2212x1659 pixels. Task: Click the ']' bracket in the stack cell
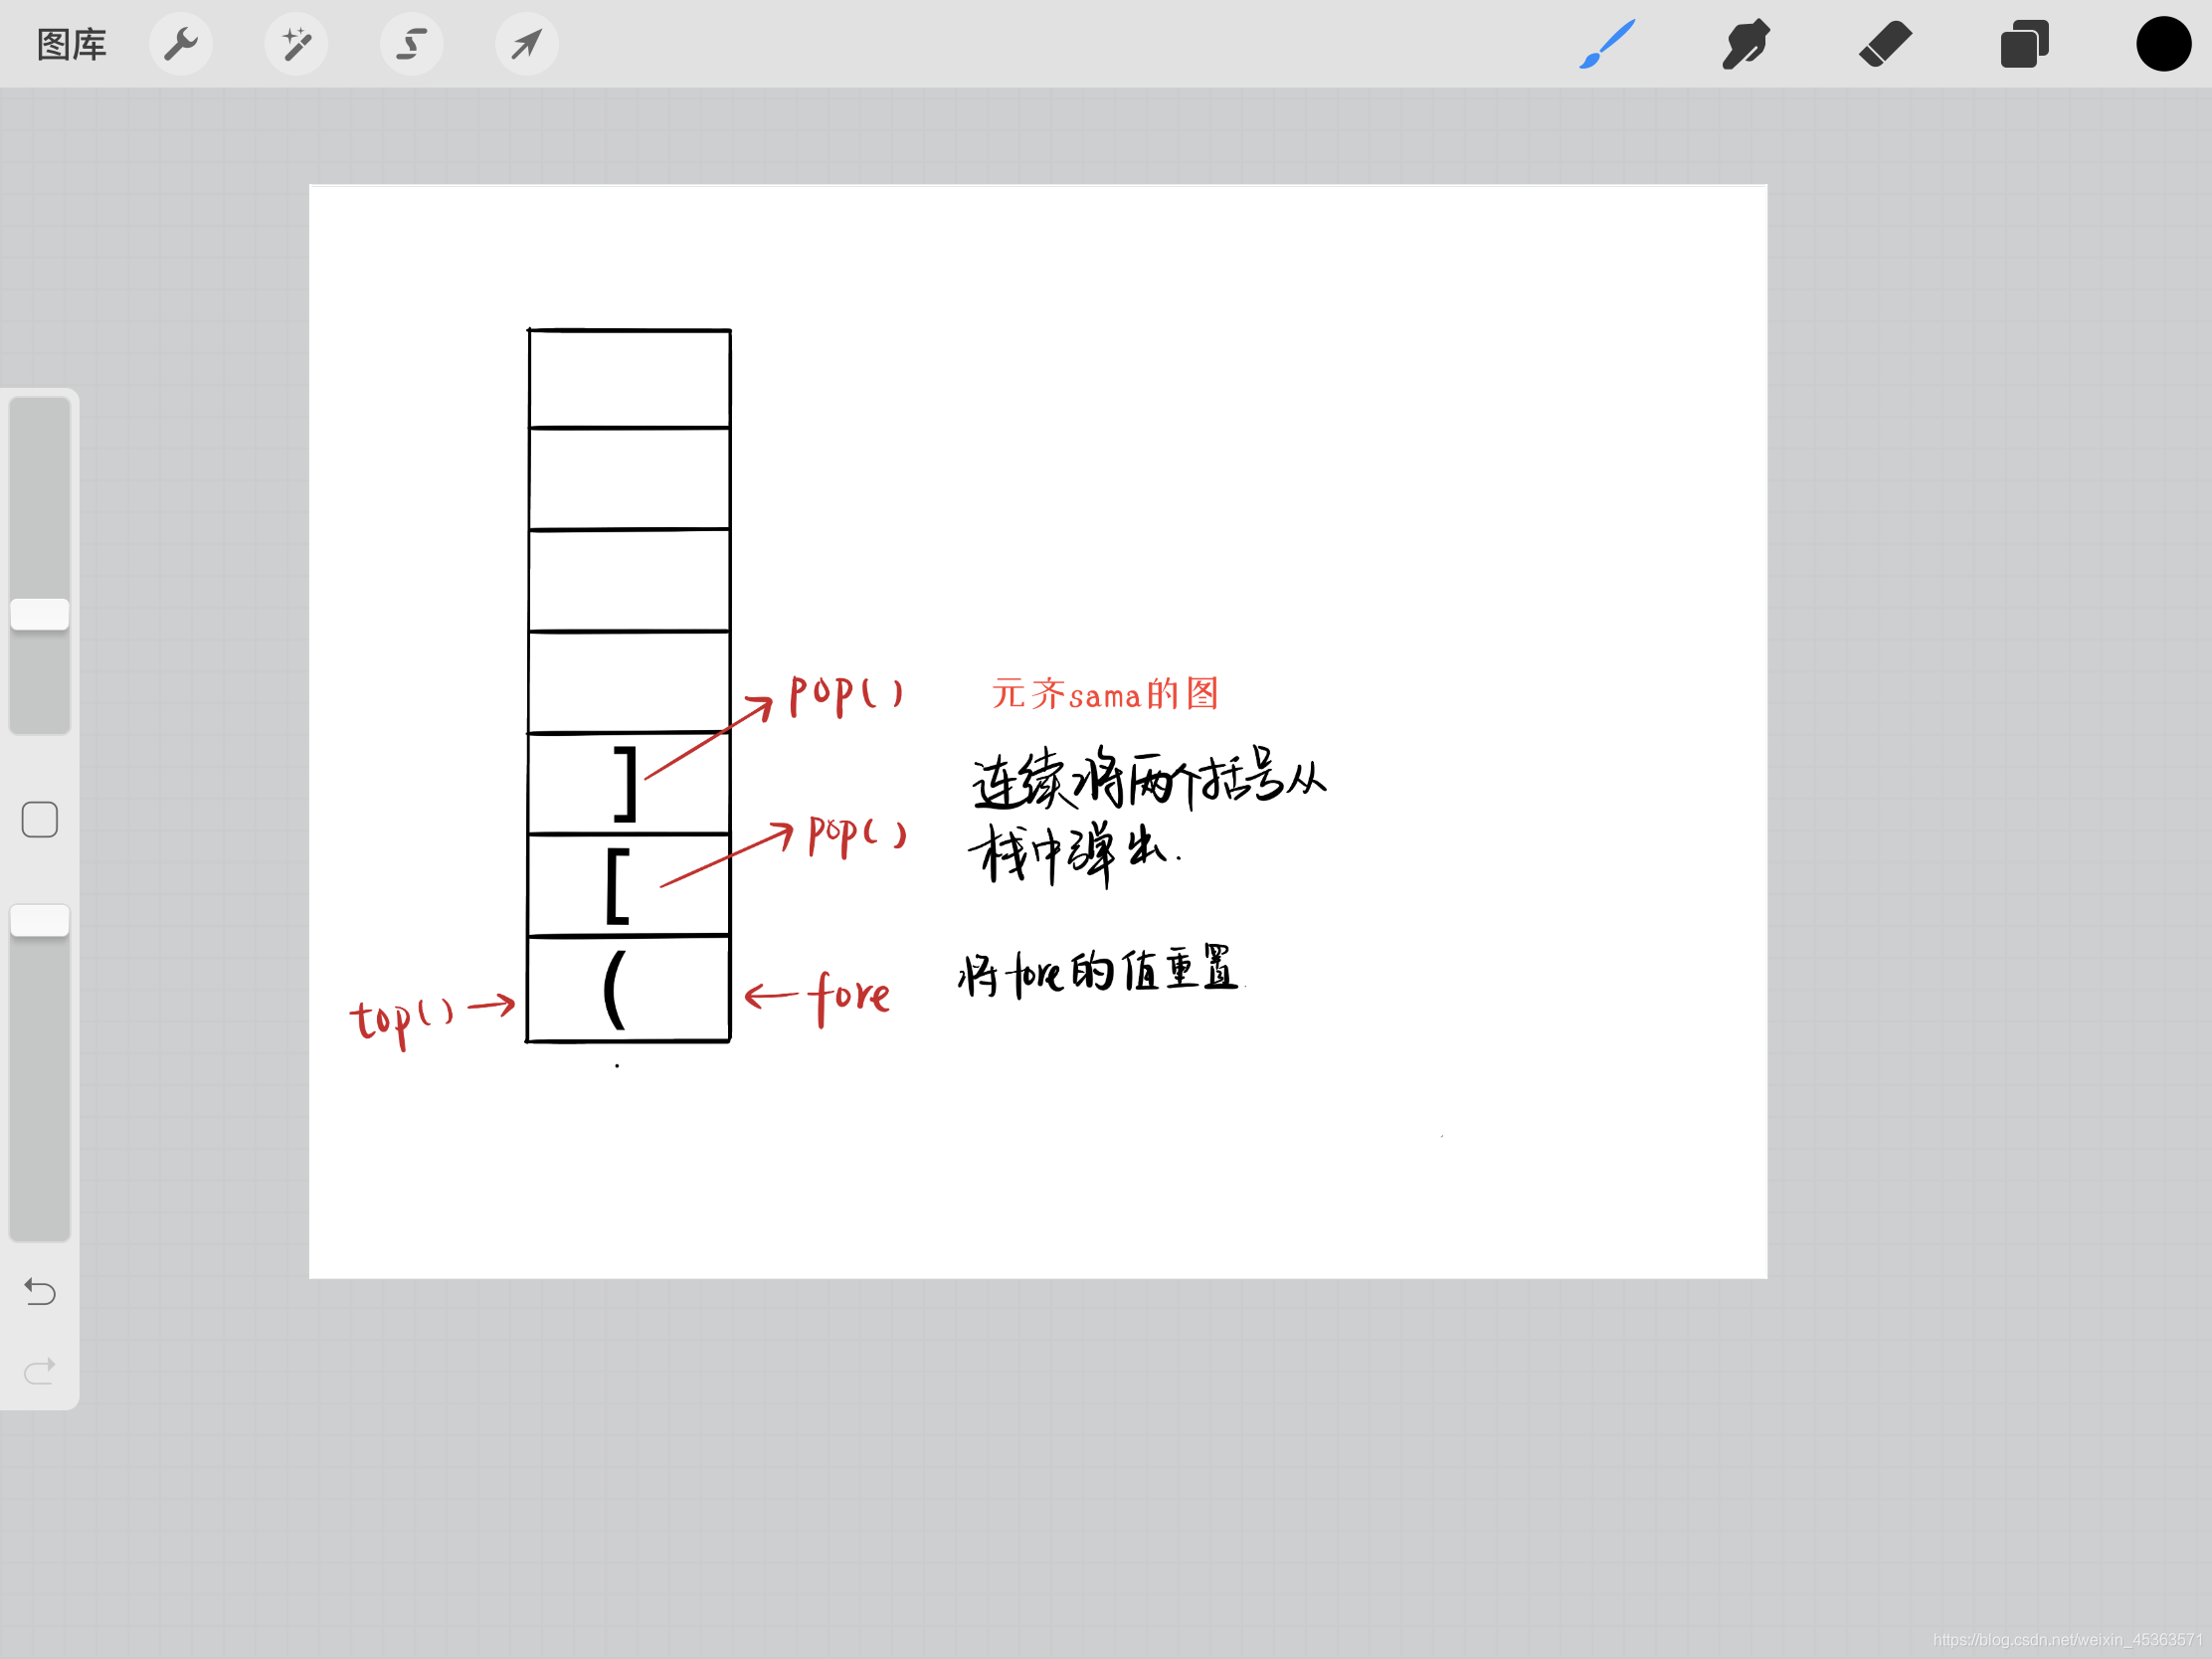(x=625, y=784)
